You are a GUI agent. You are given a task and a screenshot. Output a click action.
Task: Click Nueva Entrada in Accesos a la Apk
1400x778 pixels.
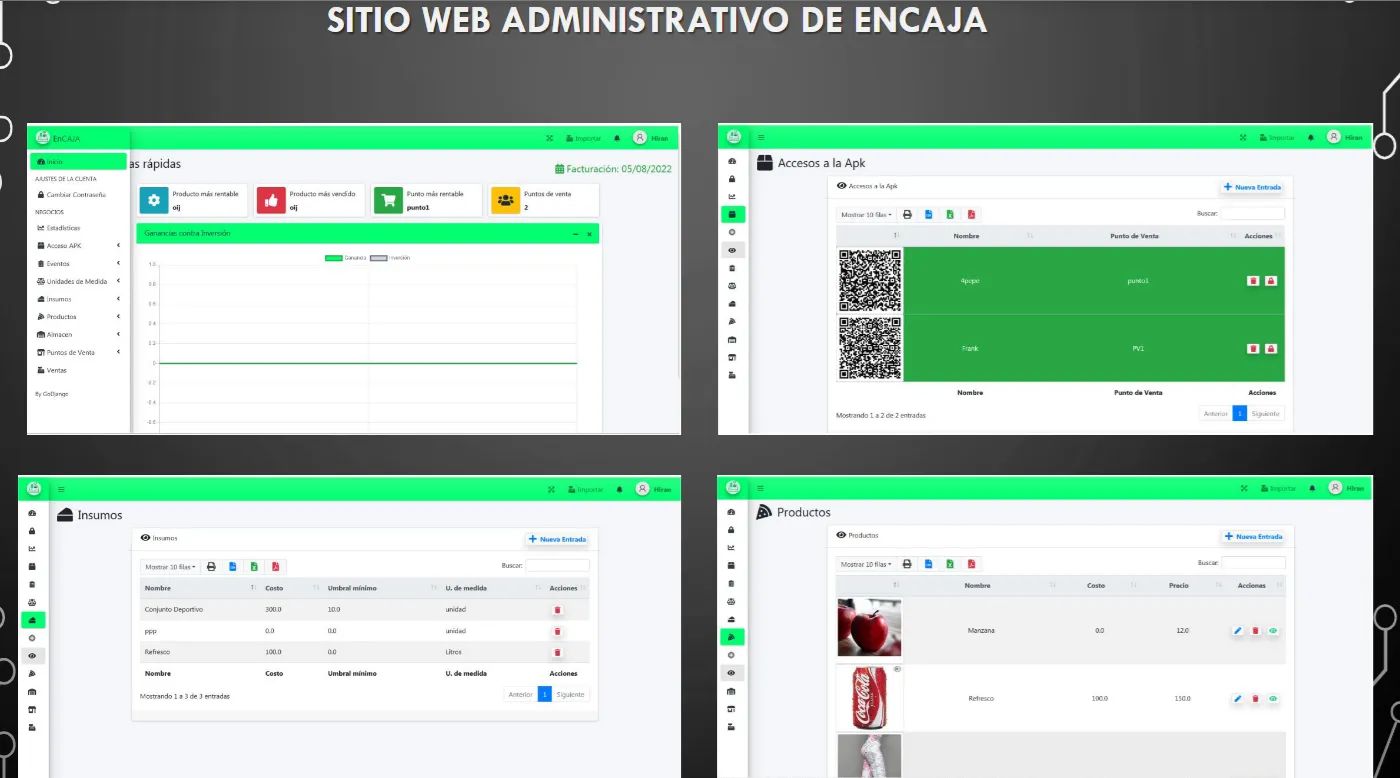tap(1253, 187)
